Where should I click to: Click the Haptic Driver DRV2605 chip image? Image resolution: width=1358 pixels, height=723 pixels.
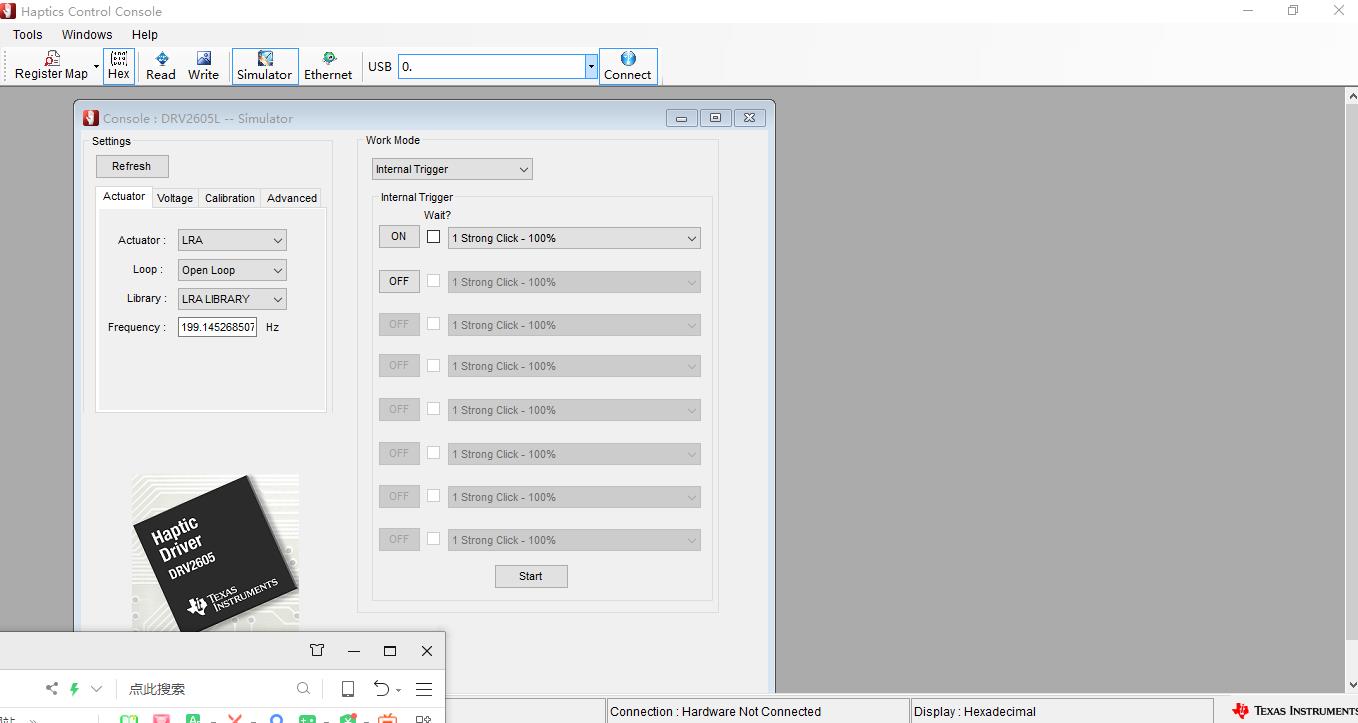216,552
